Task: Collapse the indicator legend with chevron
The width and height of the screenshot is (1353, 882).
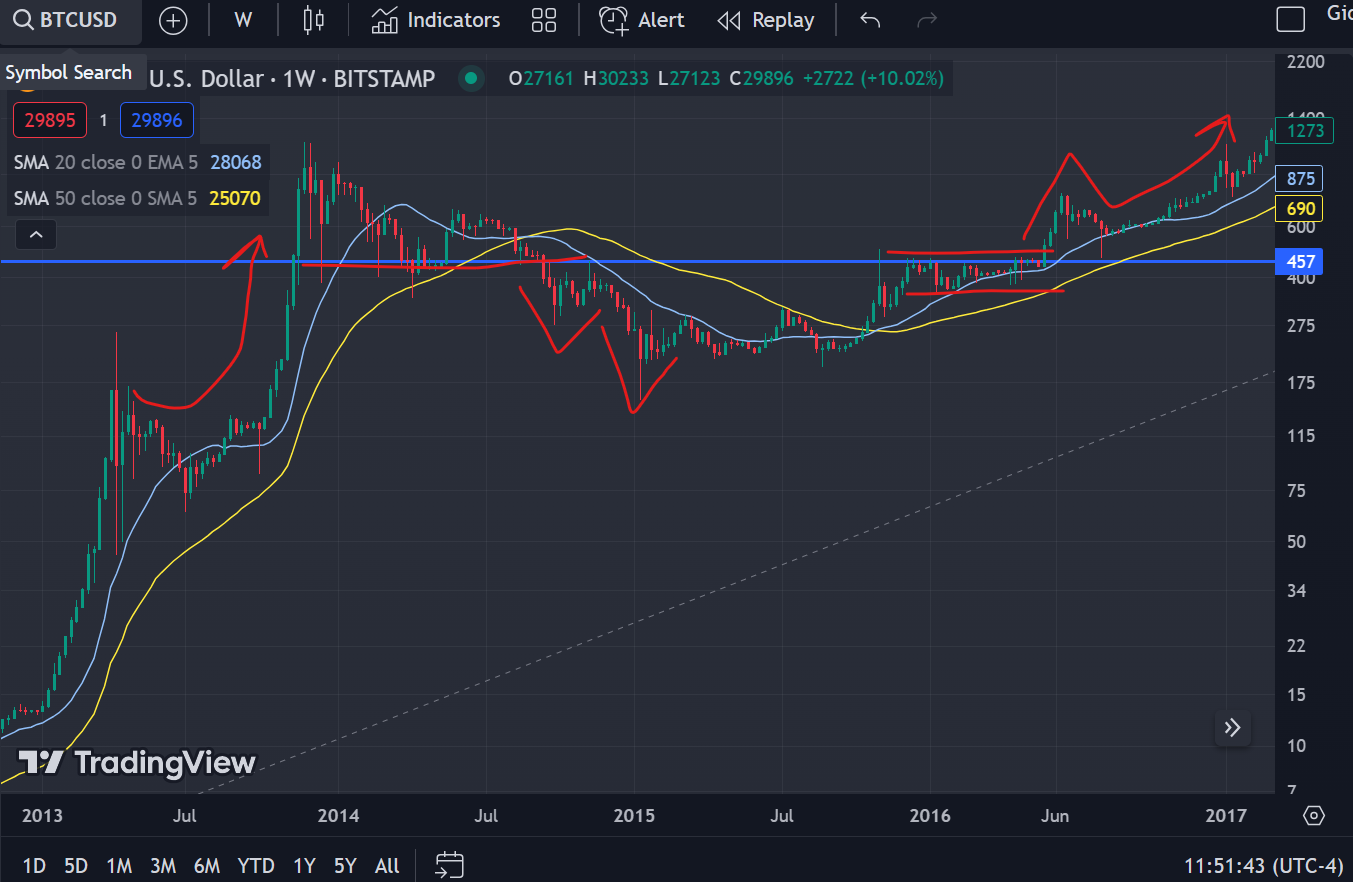Action: 35,236
